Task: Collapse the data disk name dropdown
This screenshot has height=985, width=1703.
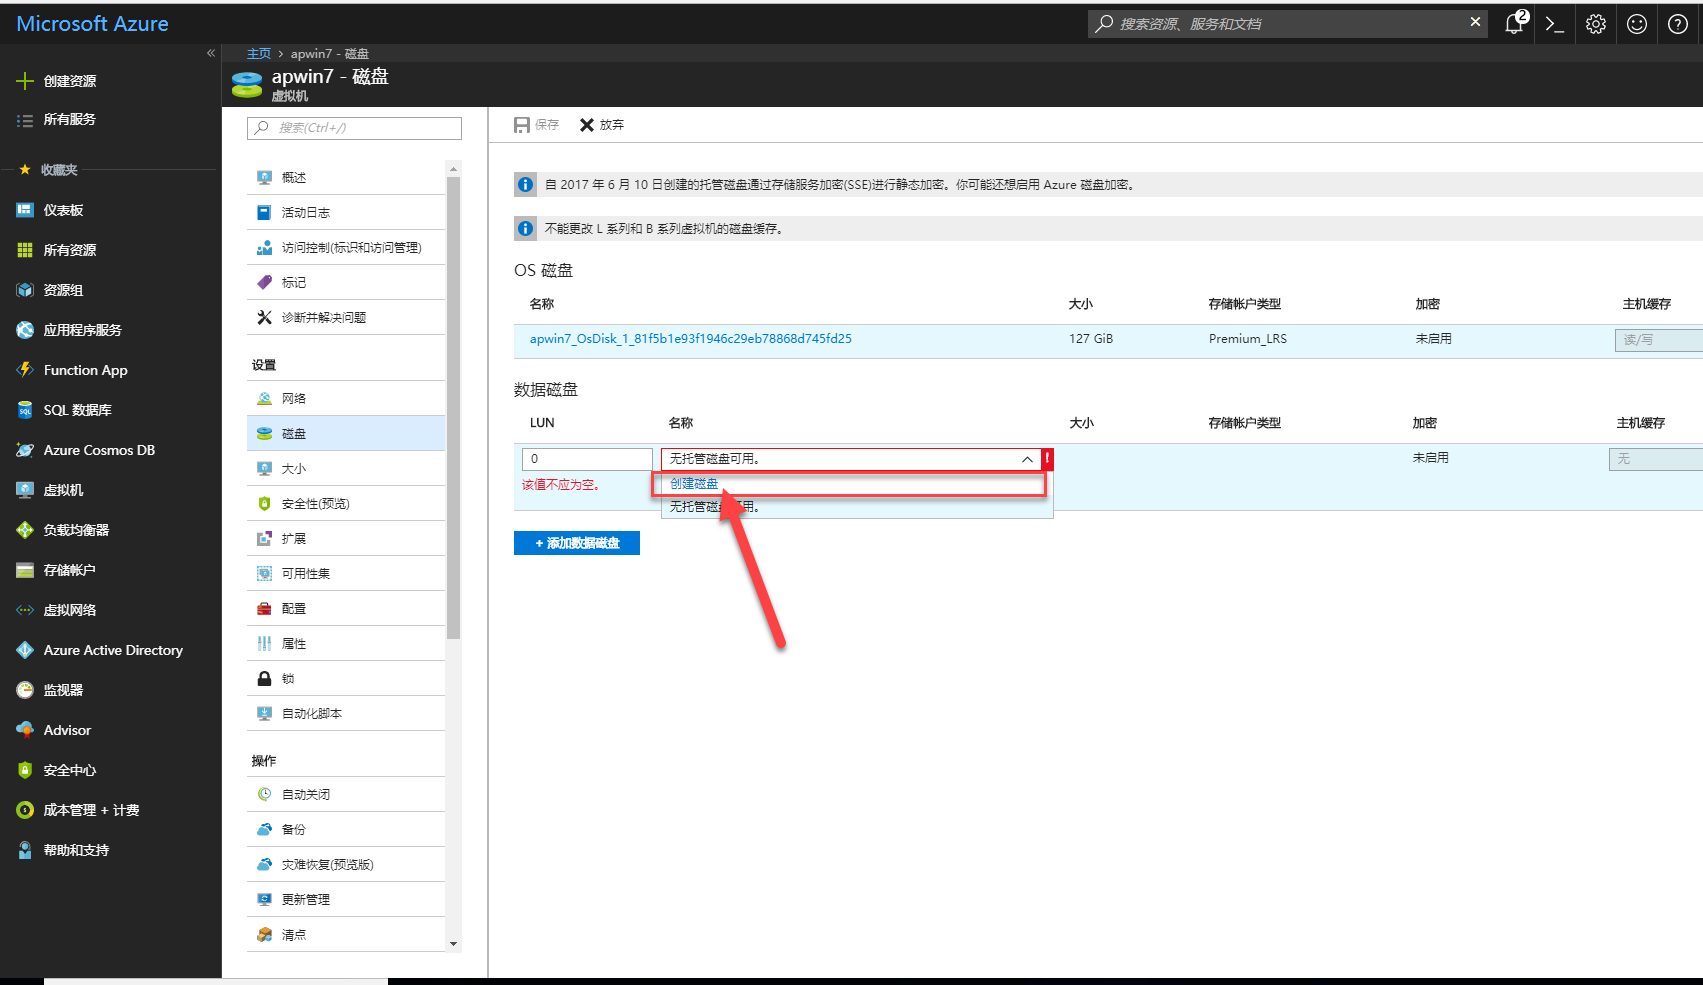Action: click(x=1027, y=459)
